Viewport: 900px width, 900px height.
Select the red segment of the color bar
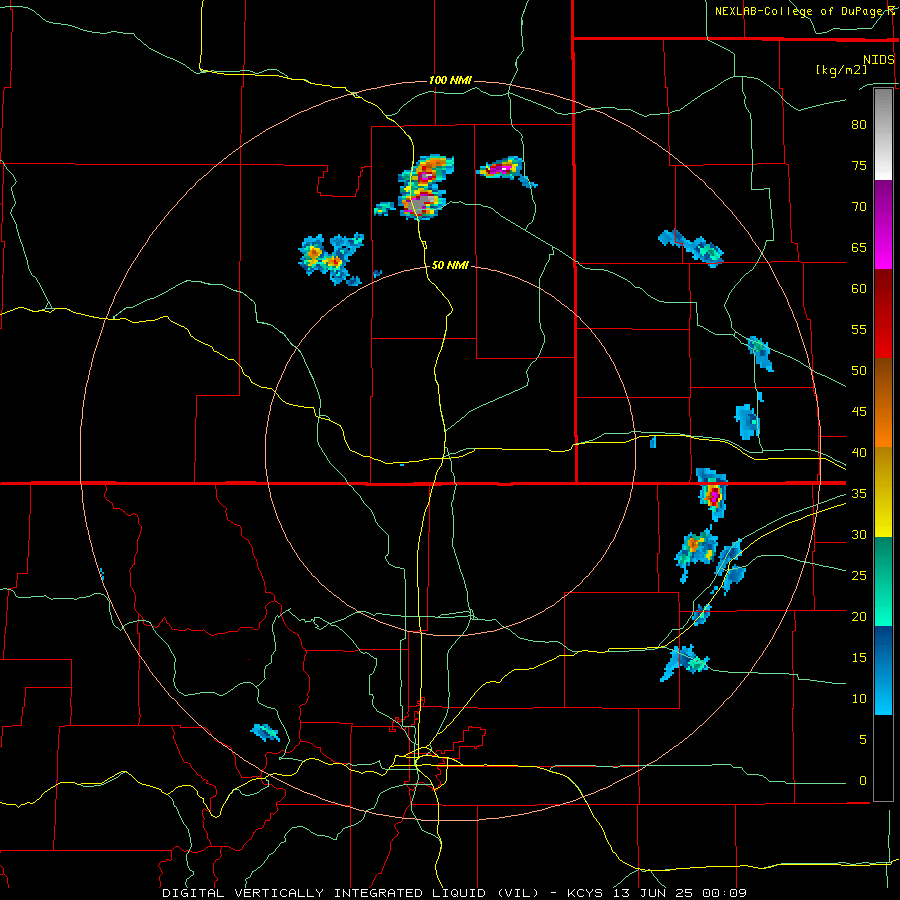pyautogui.click(x=883, y=314)
